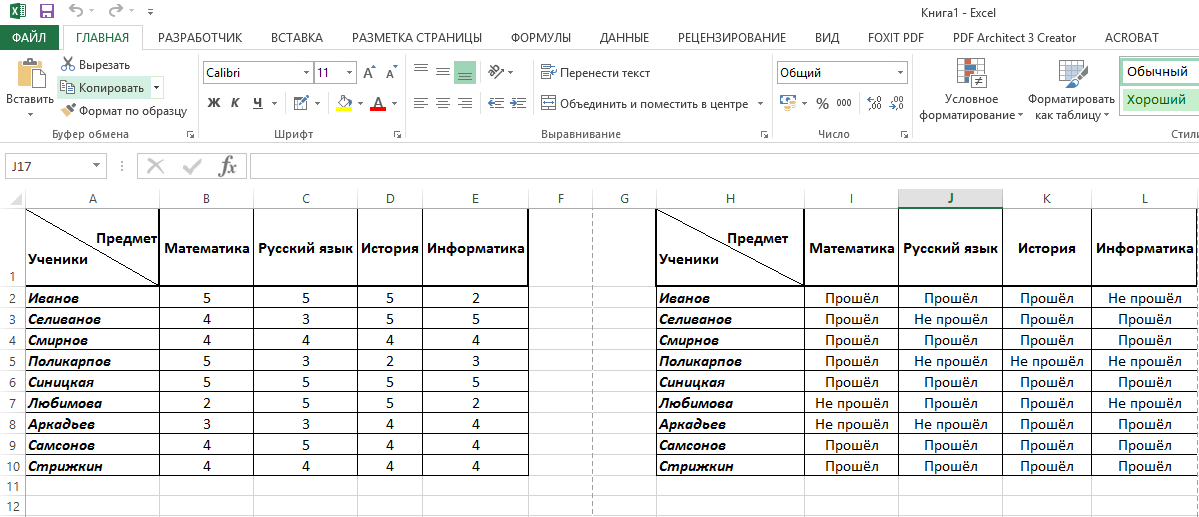Switch to the ДАННЫЕ tab
This screenshot has width=1199, height=517.
coord(624,37)
